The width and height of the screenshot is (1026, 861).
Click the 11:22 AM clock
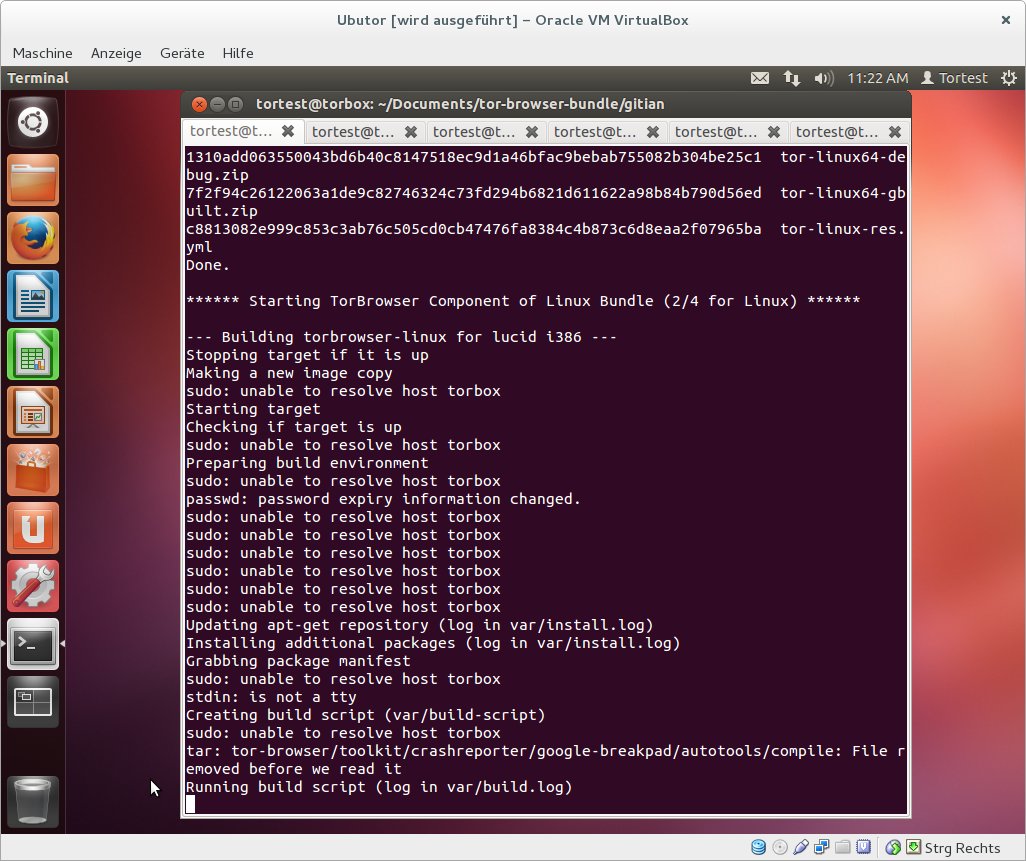pos(877,78)
